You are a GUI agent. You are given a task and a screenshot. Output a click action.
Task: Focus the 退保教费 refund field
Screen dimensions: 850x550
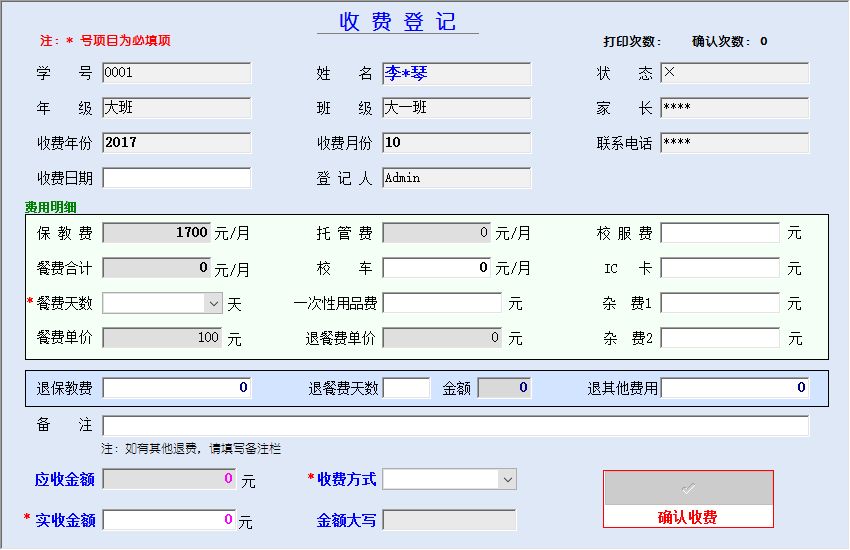pyautogui.click(x=177, y=388)
